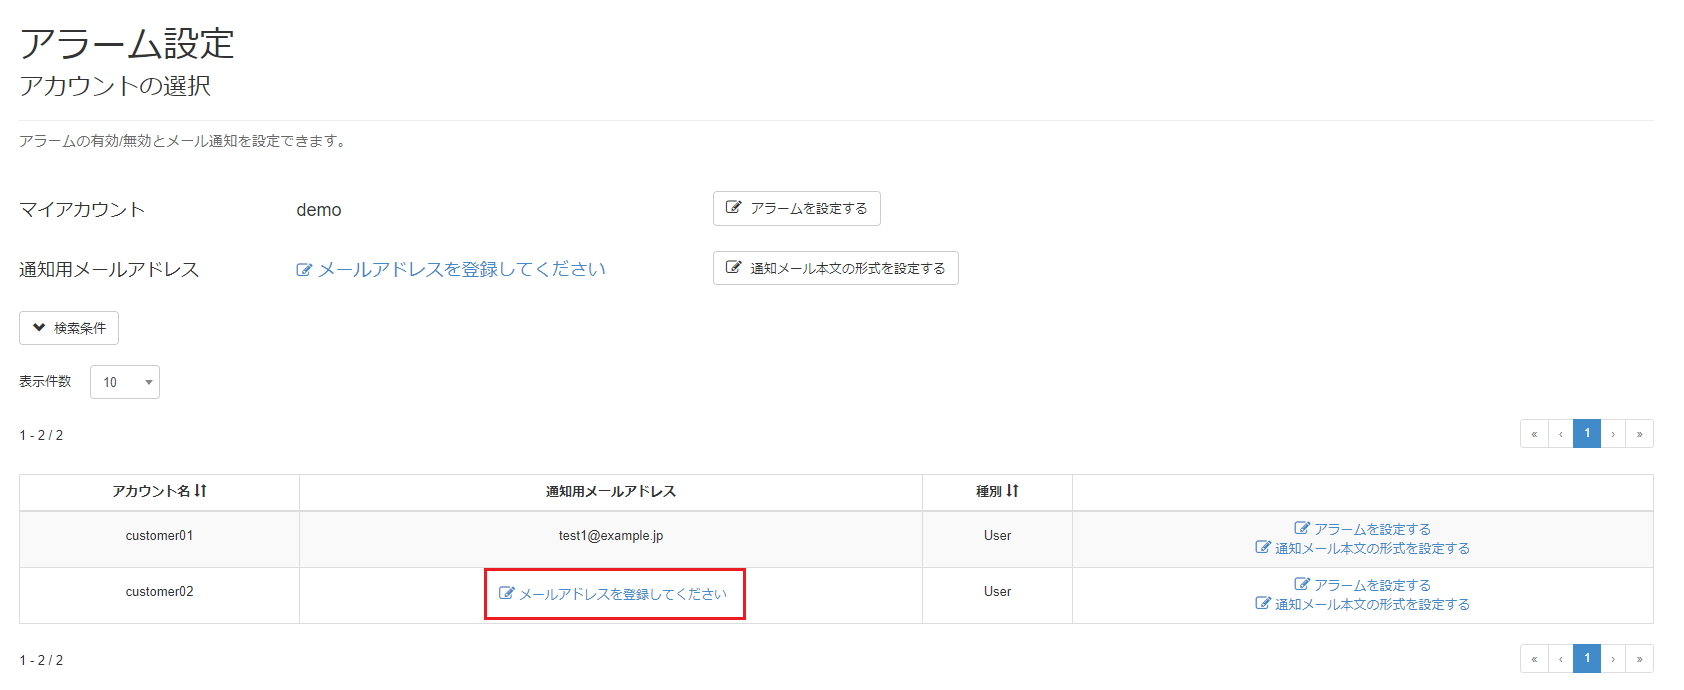Viewport: 1684px width, 690px height.
Task: Go to previous page using top ‹ button
Action: [1560, 434]
